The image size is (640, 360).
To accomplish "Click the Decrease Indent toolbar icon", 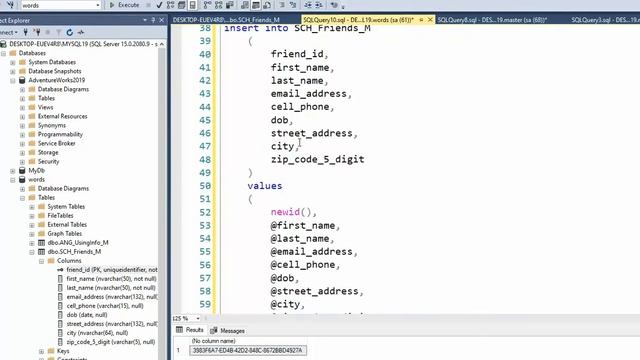I will tap(308, 5).
